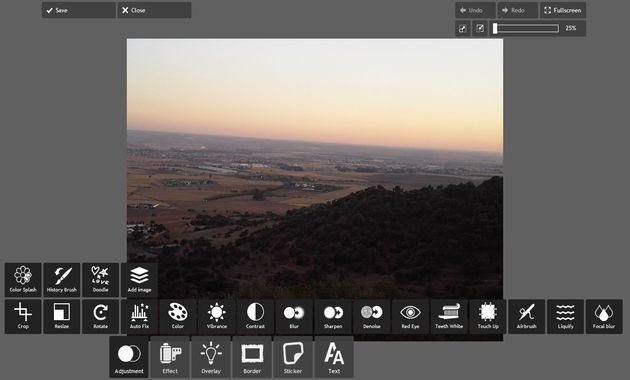Open the Doodle tool
630x380 pixels.
[x=100, y=280]
